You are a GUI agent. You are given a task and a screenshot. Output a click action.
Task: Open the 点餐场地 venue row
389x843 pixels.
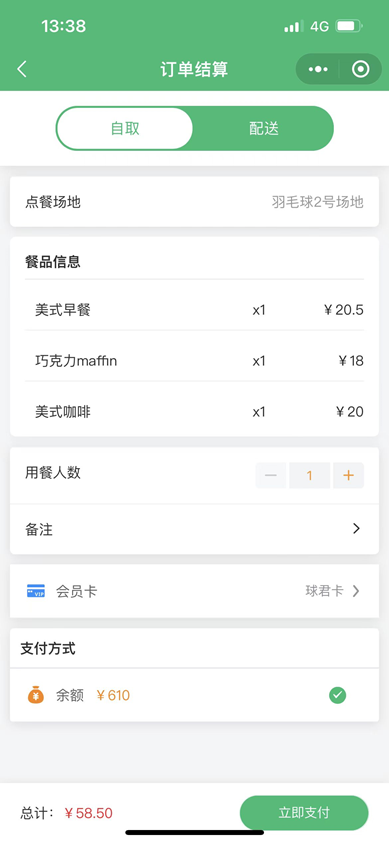pyautogui.click(x=194, y=202)
